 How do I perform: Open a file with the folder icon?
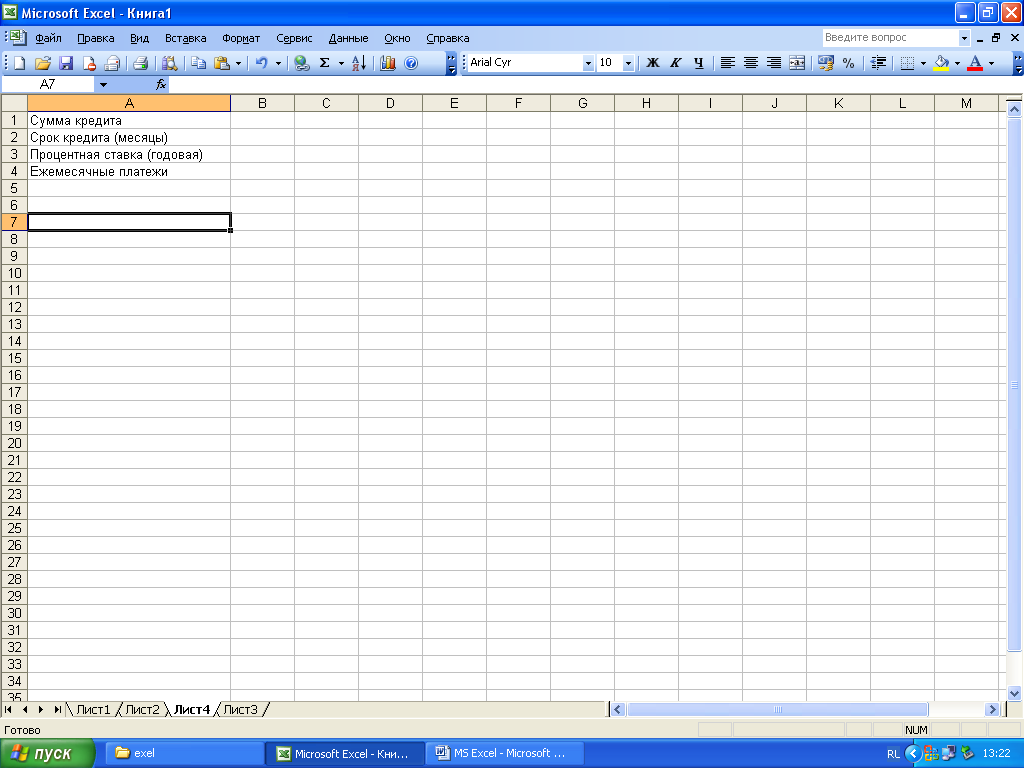42,63
